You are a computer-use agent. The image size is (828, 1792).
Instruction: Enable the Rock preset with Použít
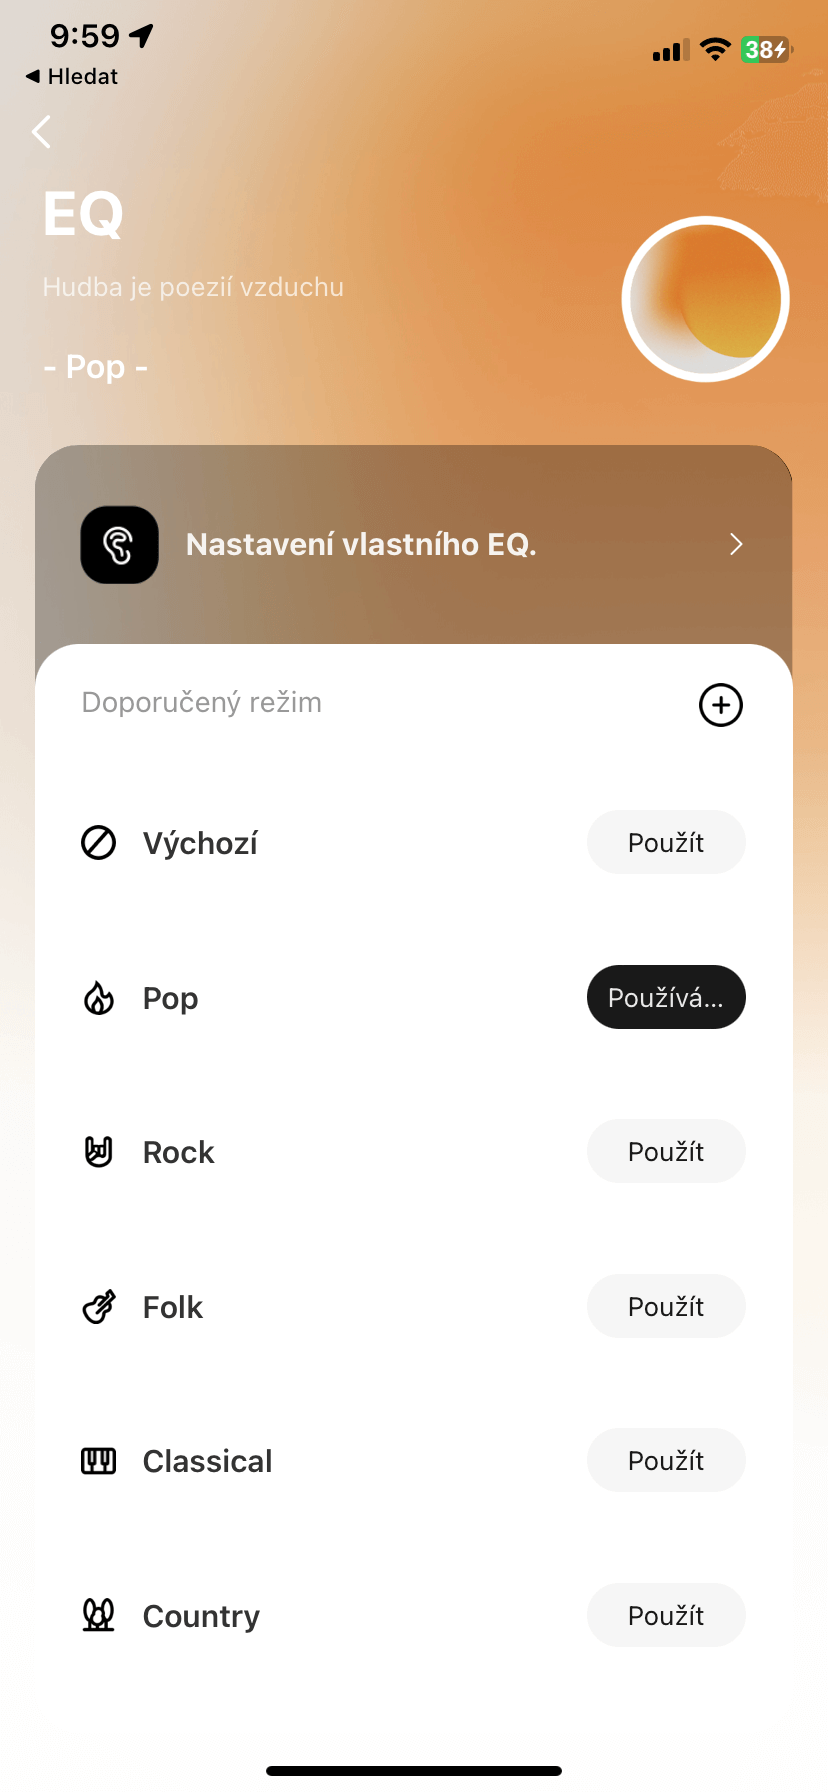pos(666,1152)
